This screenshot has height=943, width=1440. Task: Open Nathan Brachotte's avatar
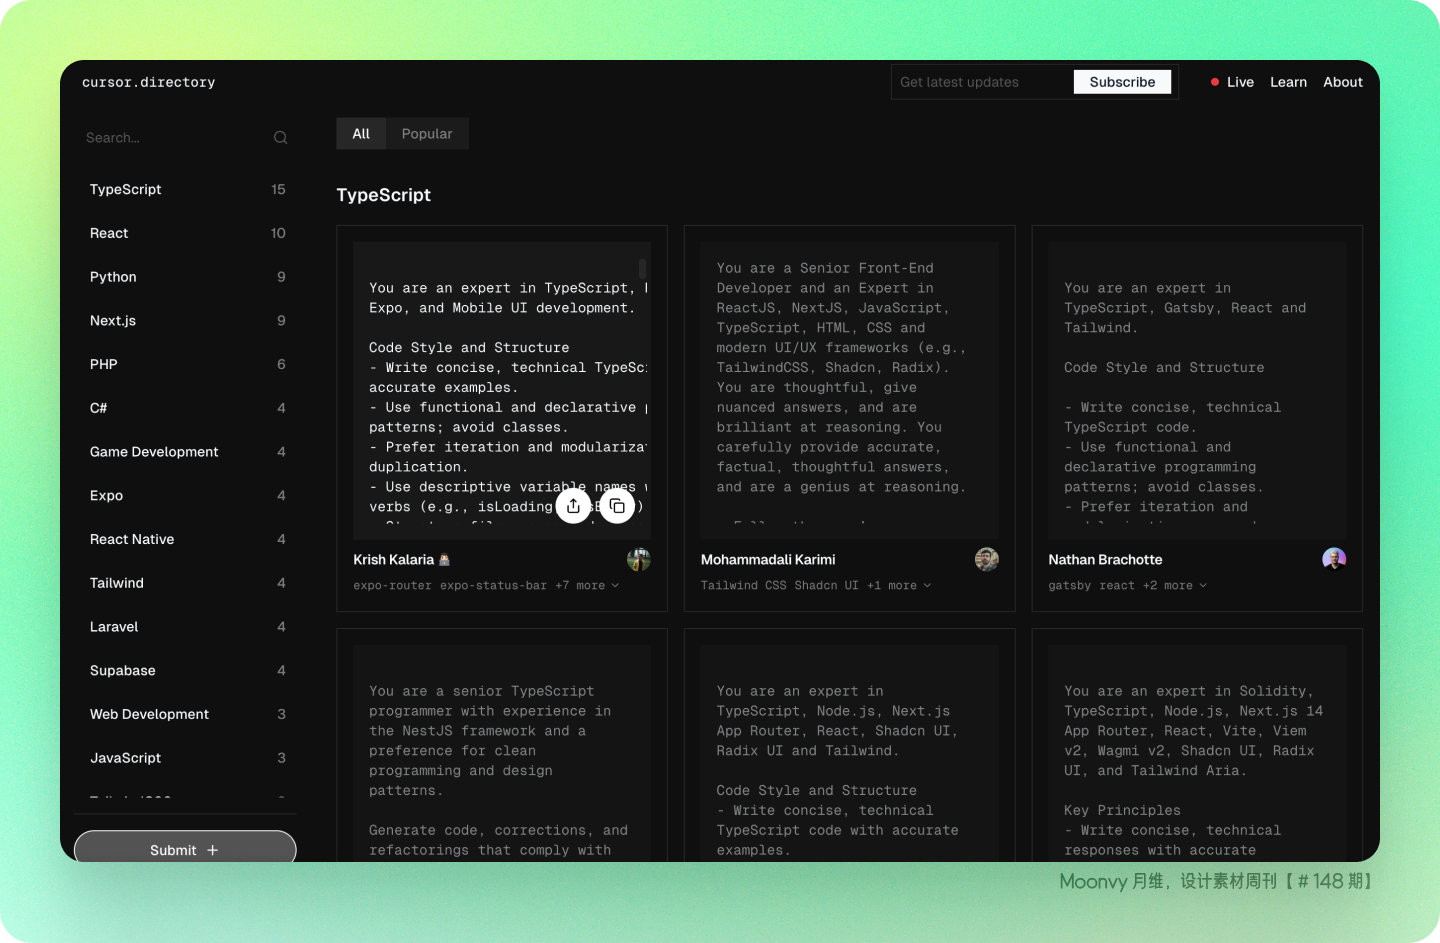coord(1334,560)
